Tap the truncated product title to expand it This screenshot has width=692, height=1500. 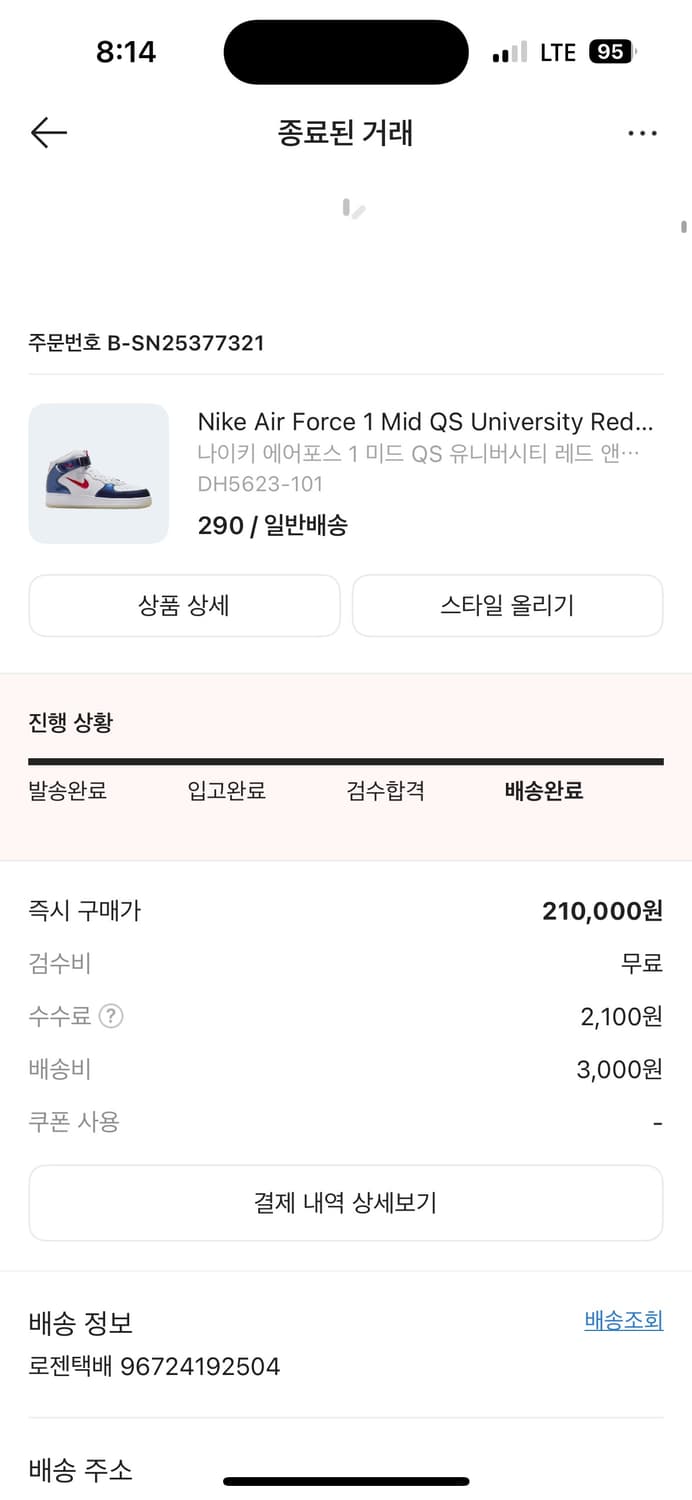pyautogui.click(x=430, y=422)
